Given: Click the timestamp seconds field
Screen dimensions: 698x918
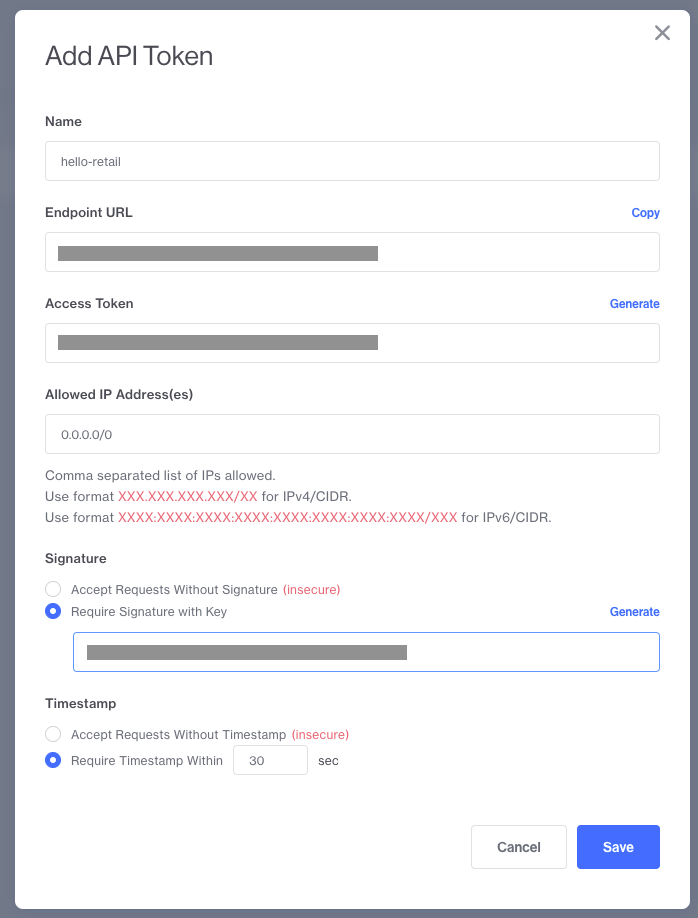Looking at the screenshot, I should (270, 761).
